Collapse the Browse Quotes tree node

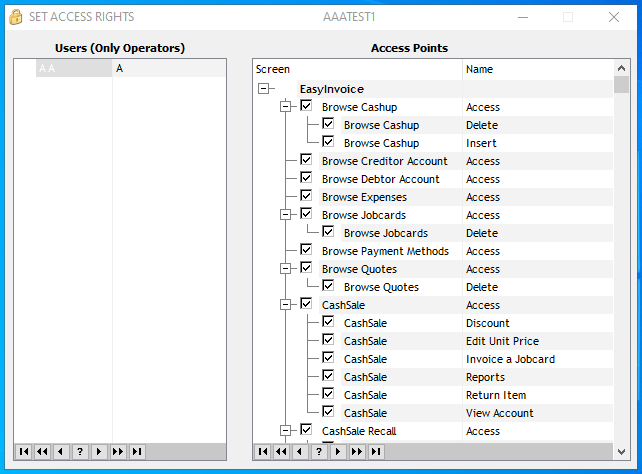click(x=285, y=269)
